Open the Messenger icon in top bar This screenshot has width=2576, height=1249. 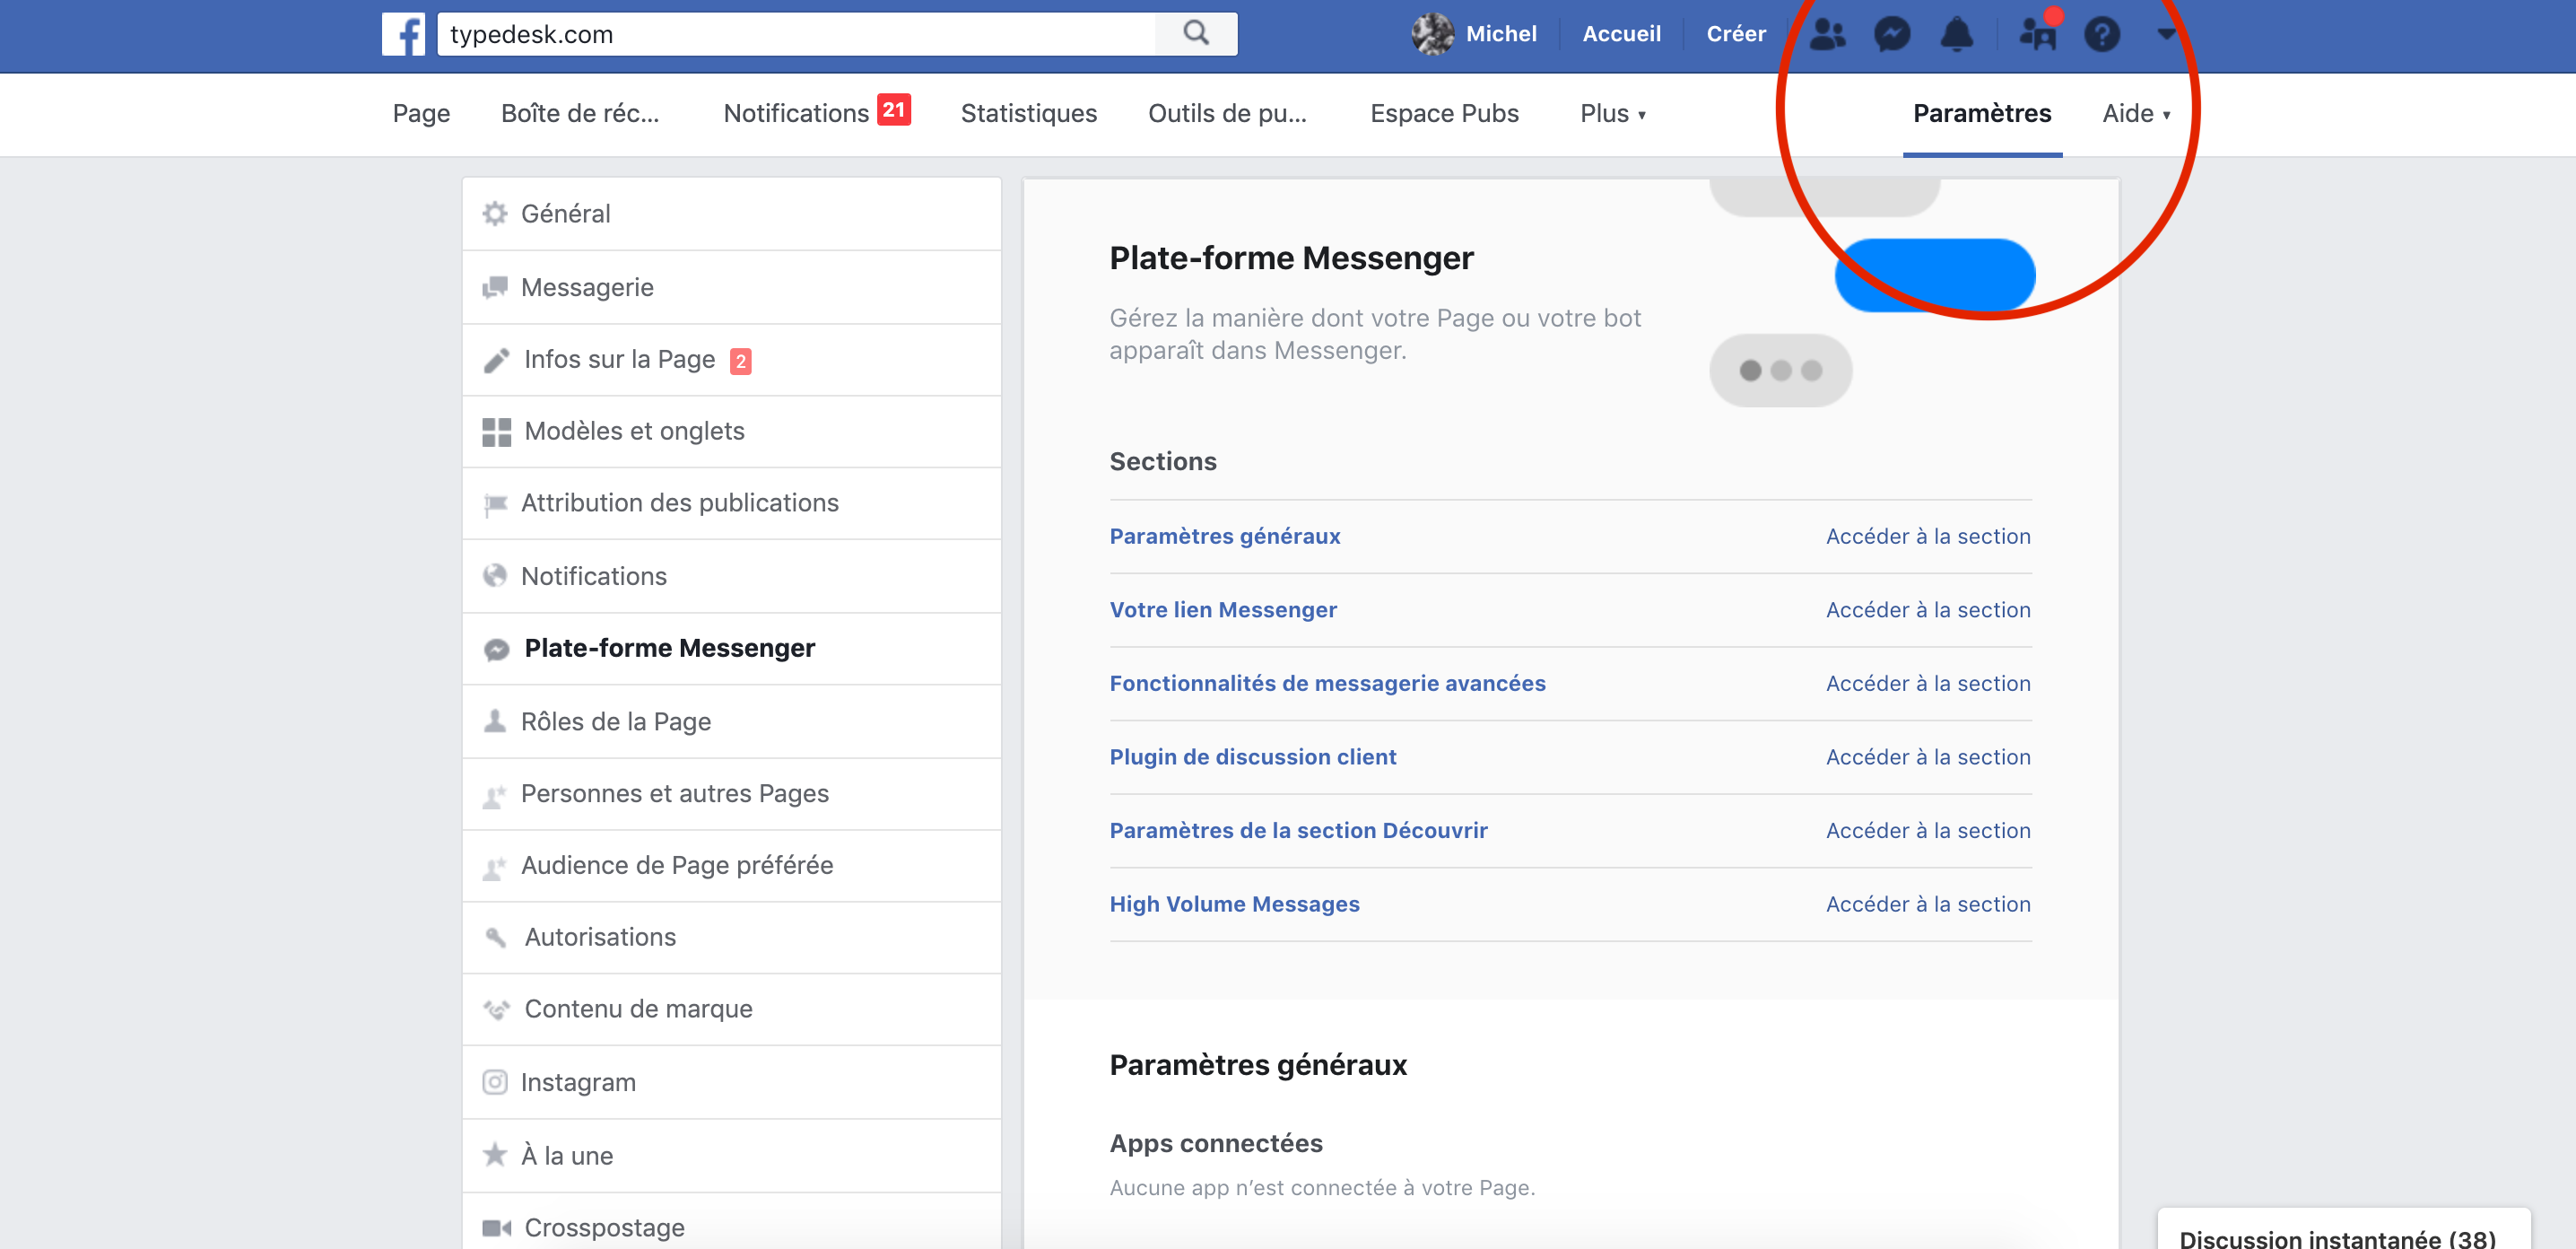[1891, 34]
